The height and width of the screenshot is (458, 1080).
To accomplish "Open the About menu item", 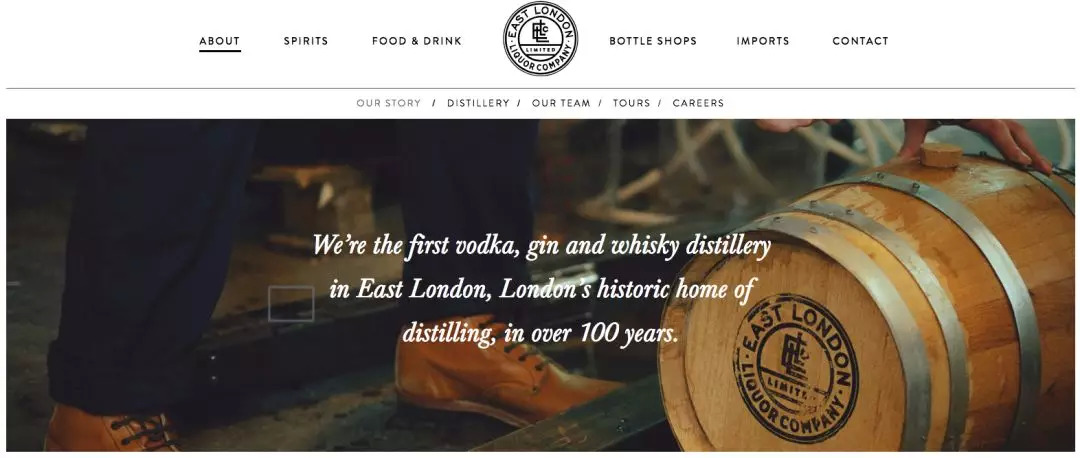I will click(x=220, y=41).
